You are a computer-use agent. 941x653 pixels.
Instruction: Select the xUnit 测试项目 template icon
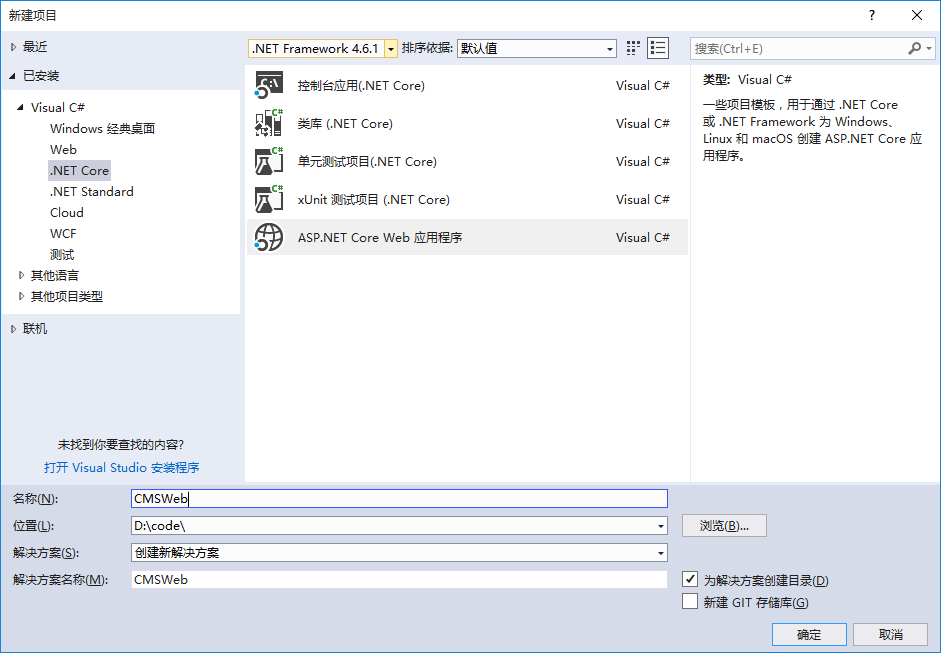point(268,199)
